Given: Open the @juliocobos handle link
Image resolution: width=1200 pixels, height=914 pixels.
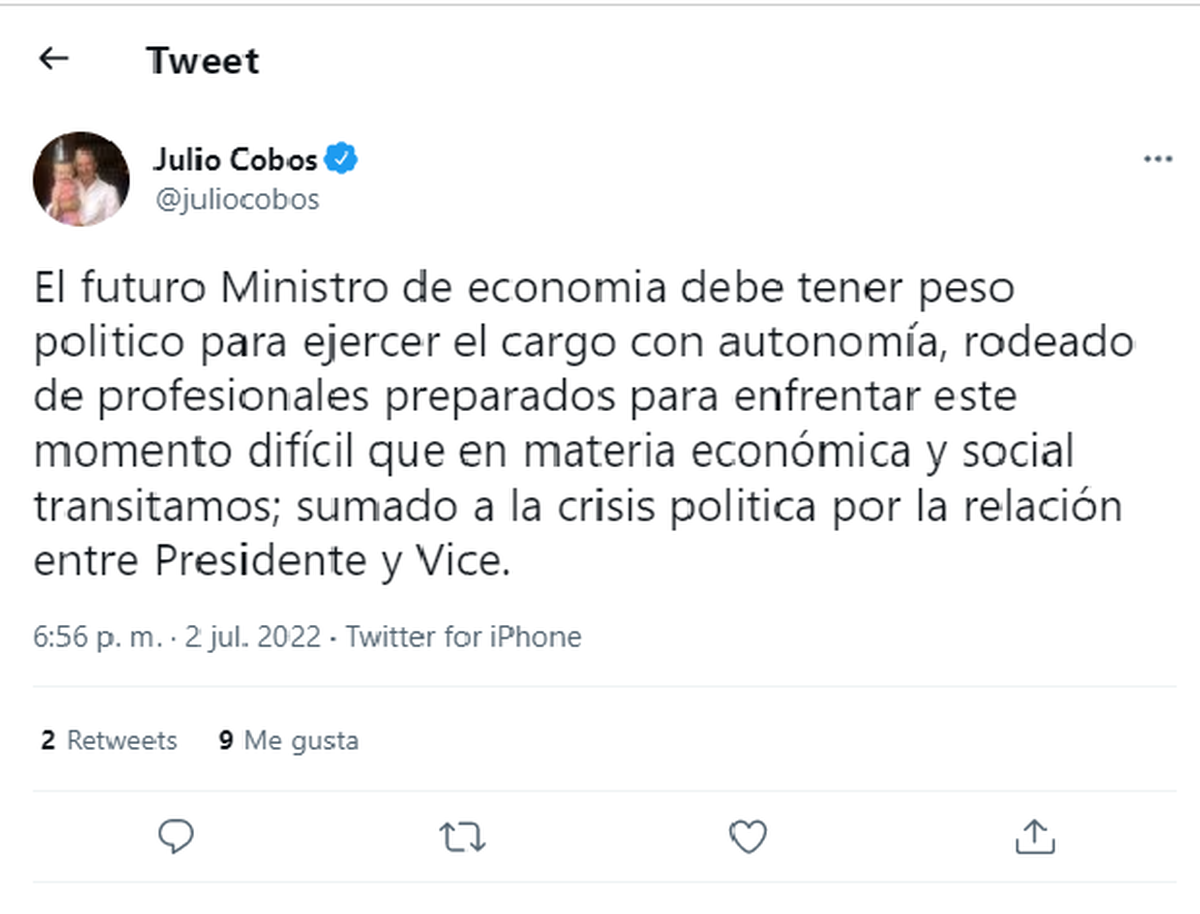Looking at the screenshot, I should pyautogui.click(x=236, y=200).
